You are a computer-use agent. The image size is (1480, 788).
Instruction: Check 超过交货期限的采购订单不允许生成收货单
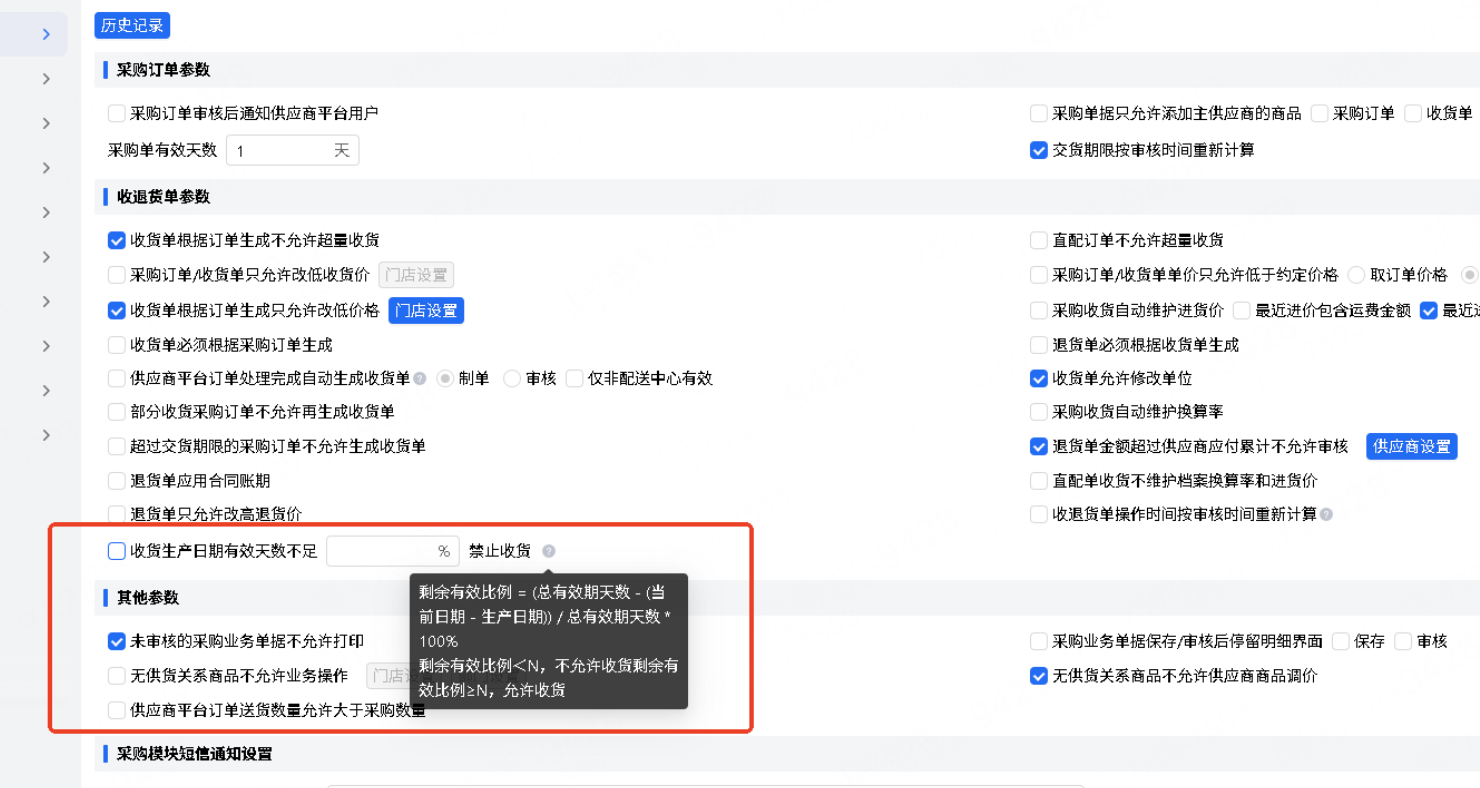117,446
